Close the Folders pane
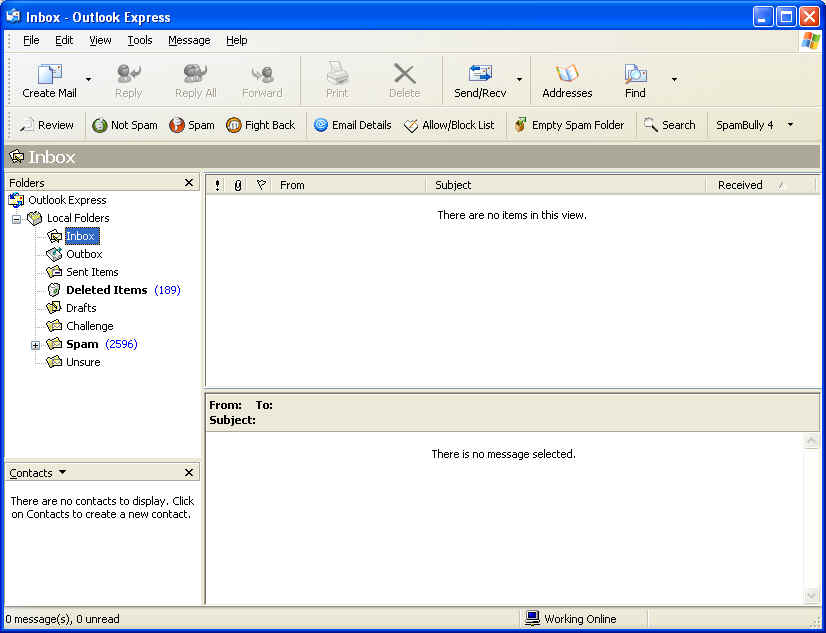The width and height of the screenshot is (826, 633). (189, 183)
